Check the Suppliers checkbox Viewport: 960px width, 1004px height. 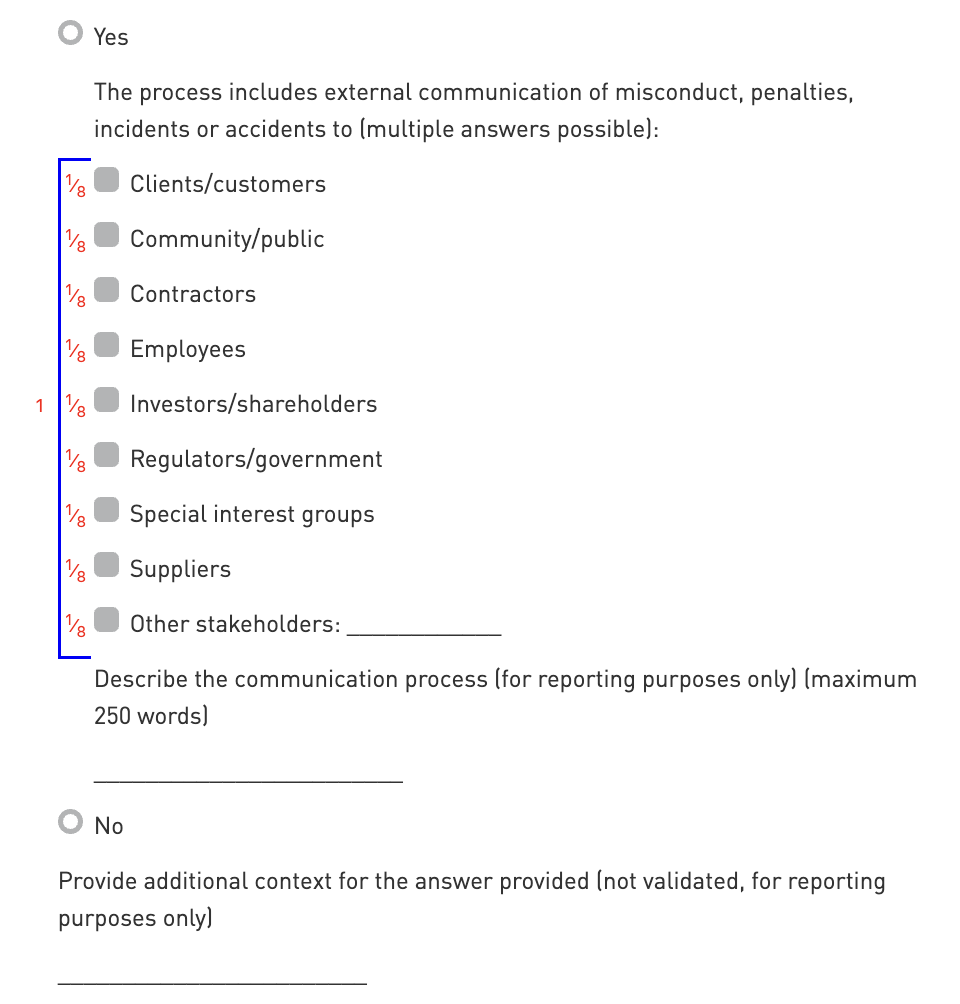[x=107, y=566]
